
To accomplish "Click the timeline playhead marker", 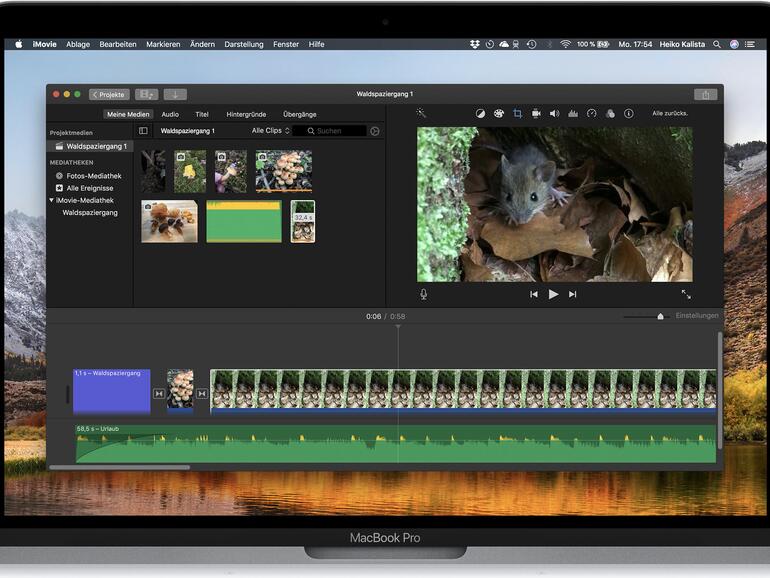I will pos(398,327).
